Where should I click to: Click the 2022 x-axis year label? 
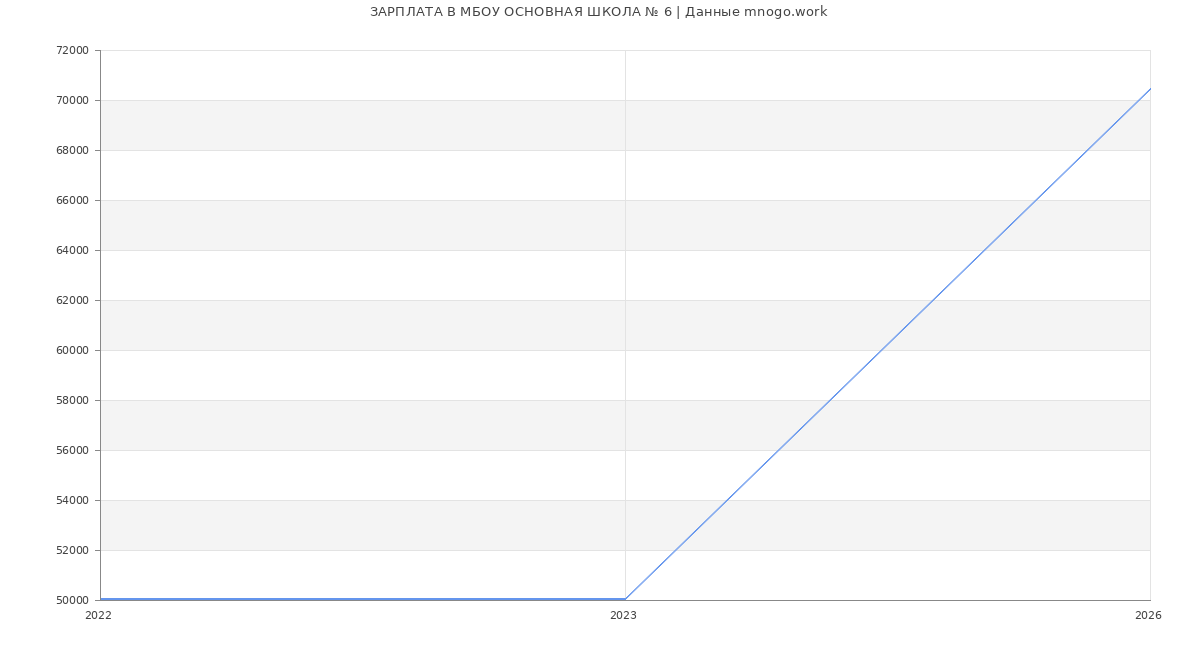pyautogui.click(x=99, y=616)
